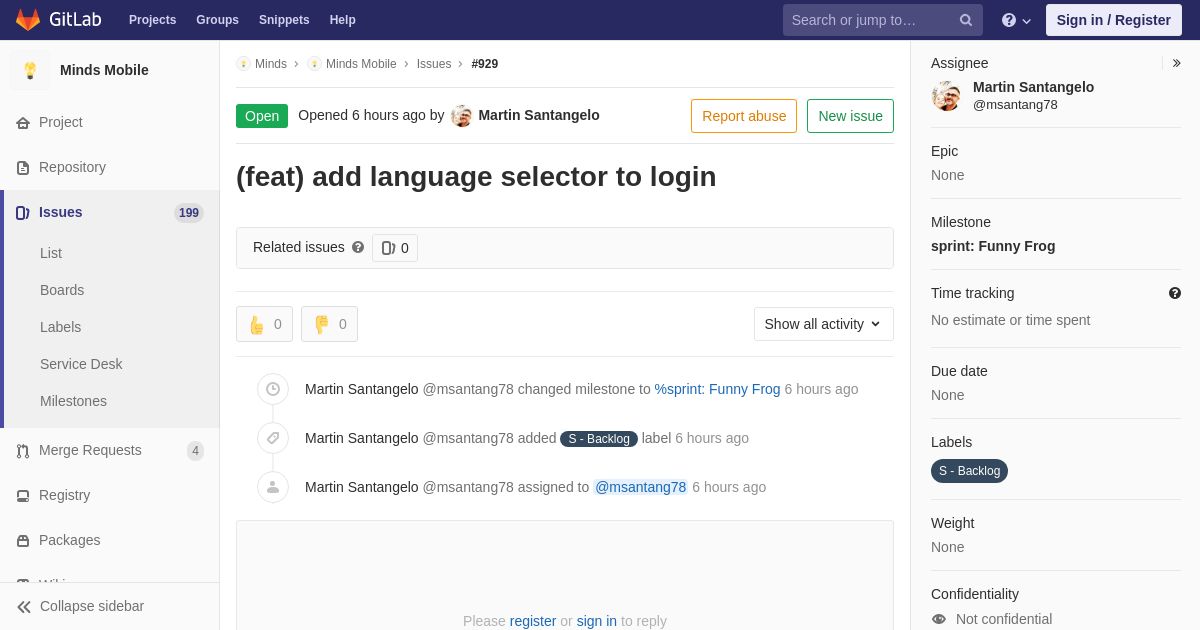Click Martin Santangelo's avatar beside Opened by

[461, 116]
